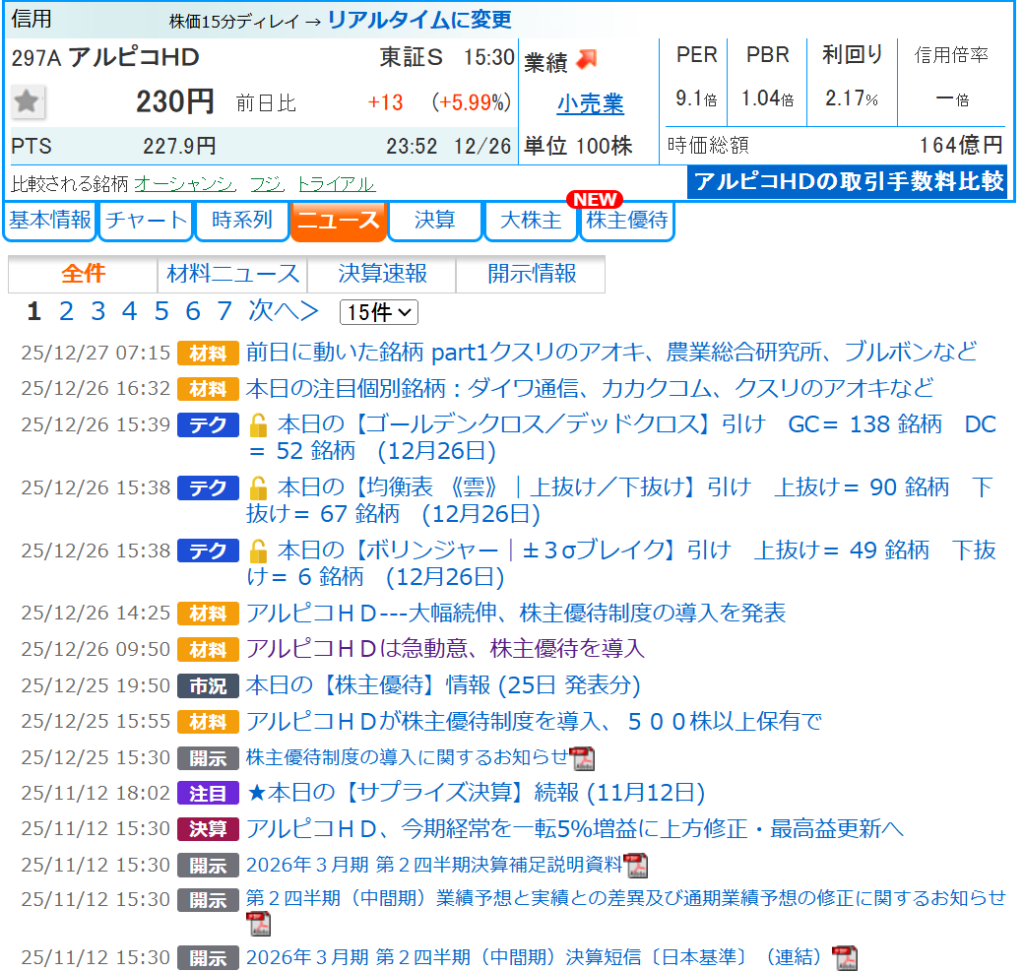
Task: Open PDF icon for 決算短信〔日本基準〕
Action: pyautogui.click(x=846, y=957)
